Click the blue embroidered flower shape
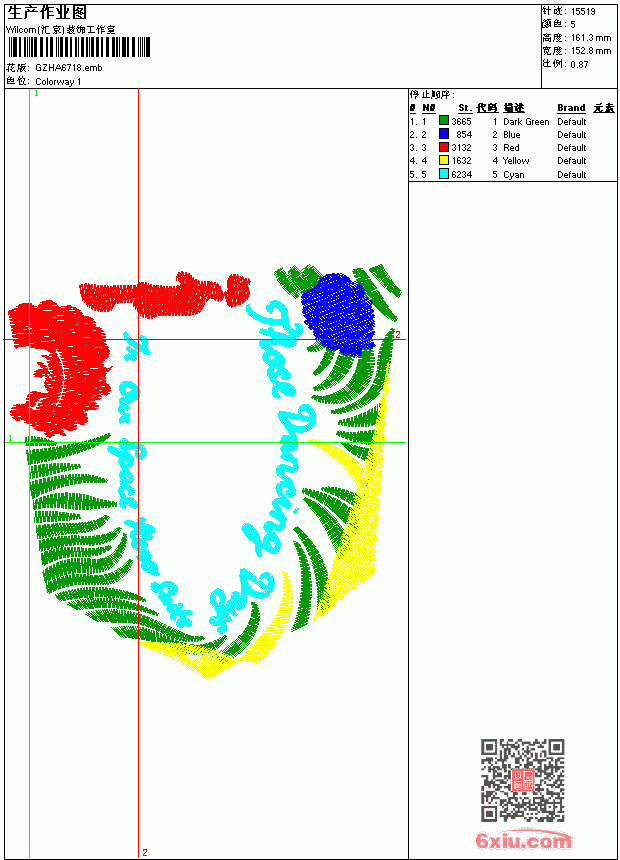The height and width of the screenshot is (860, 620). (339, 314)
